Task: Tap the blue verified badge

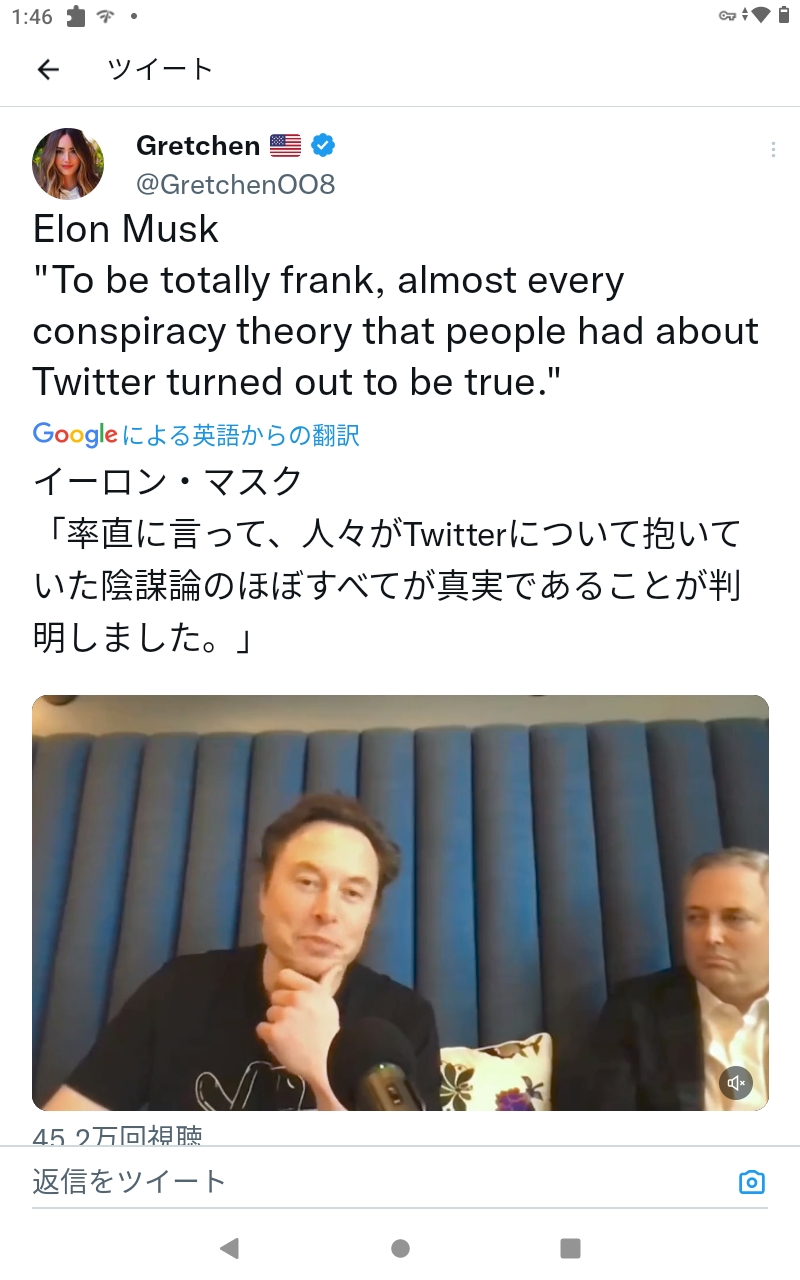Action: coord(323,146)
